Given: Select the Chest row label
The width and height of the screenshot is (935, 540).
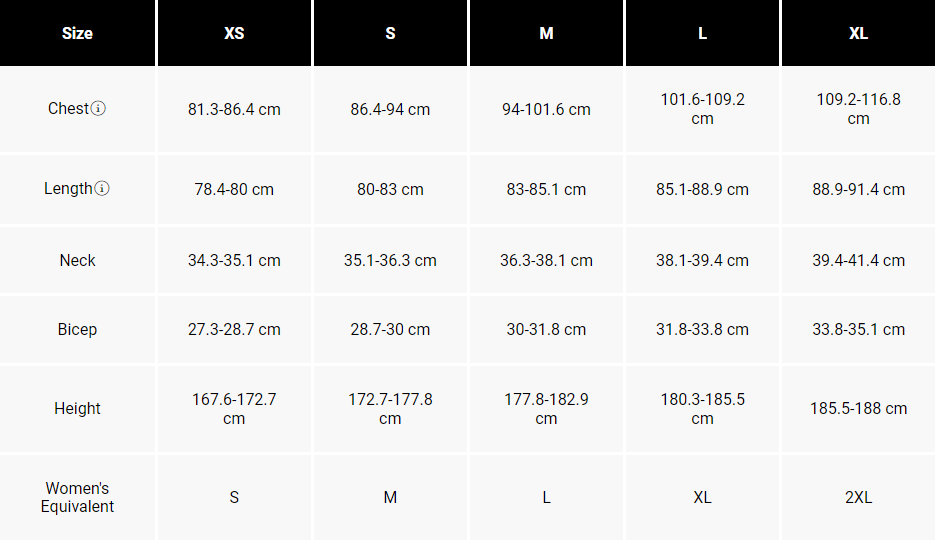Looking at the screenshot, I should [69, 108].
